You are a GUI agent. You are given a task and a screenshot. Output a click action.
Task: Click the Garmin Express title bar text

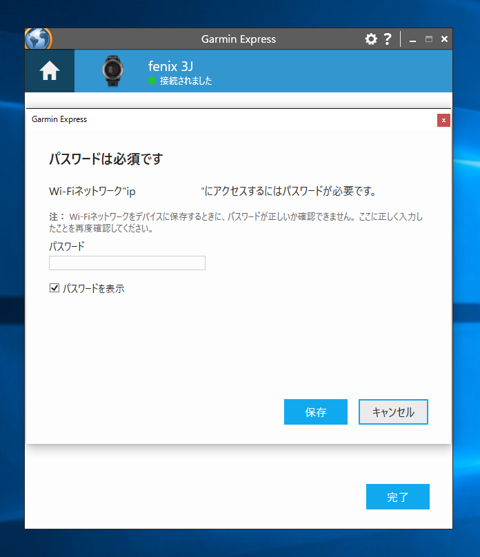(x=238, y=39)
